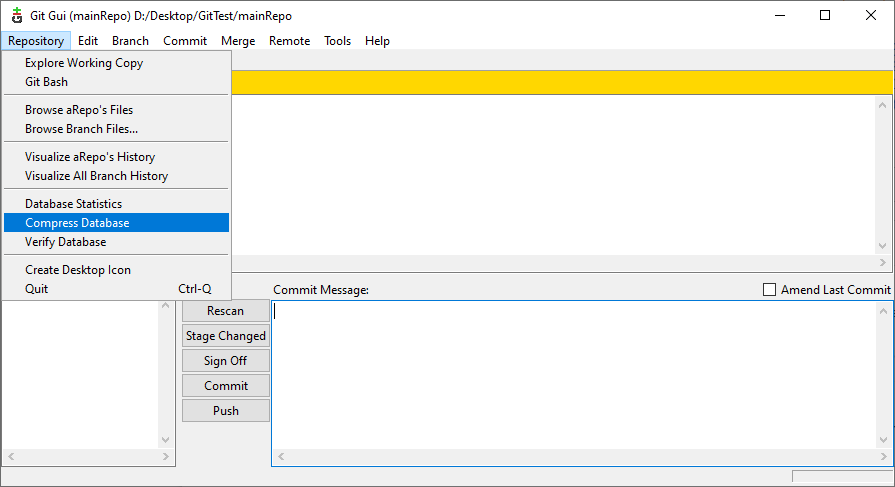
Task: Open Database Statistics
Action: point(116,204)
